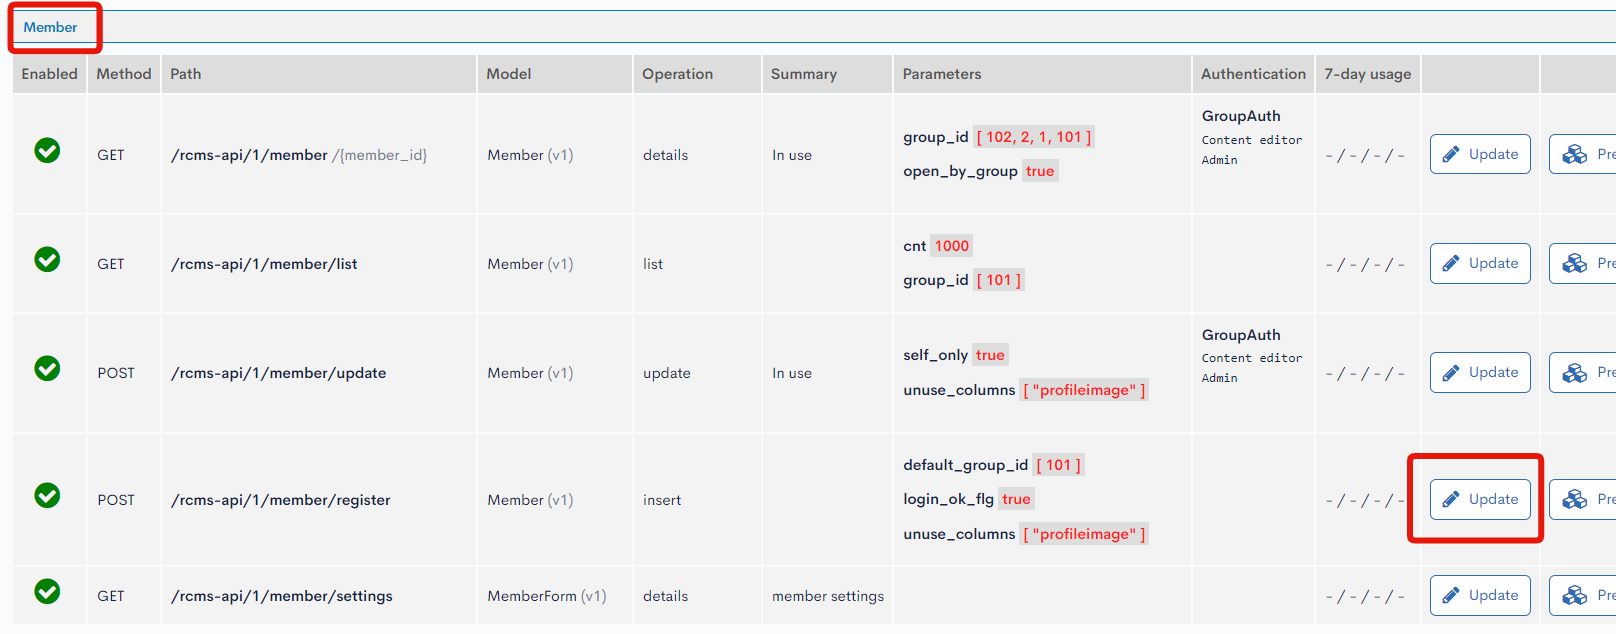The height and width of the screenshot is (634, 1616).
Task: Click the cubes icon in the /member/settings row
Action: pos(1575,595)
